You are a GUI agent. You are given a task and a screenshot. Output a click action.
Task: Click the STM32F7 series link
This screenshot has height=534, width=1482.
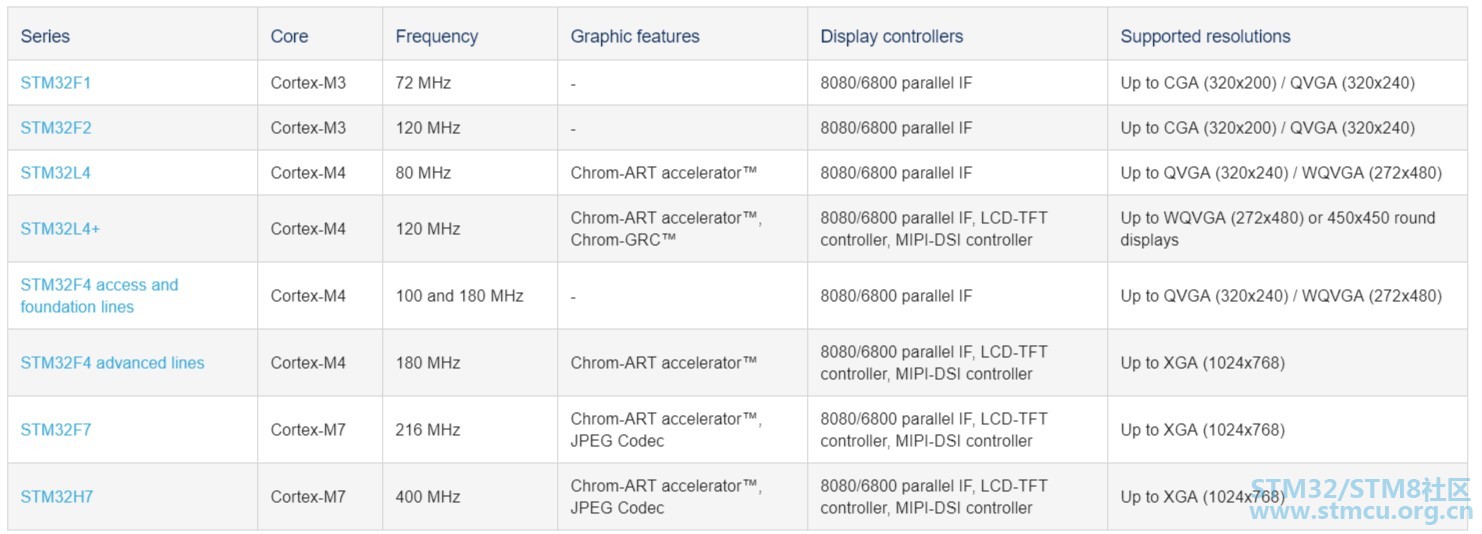click(x=56, y=430)
